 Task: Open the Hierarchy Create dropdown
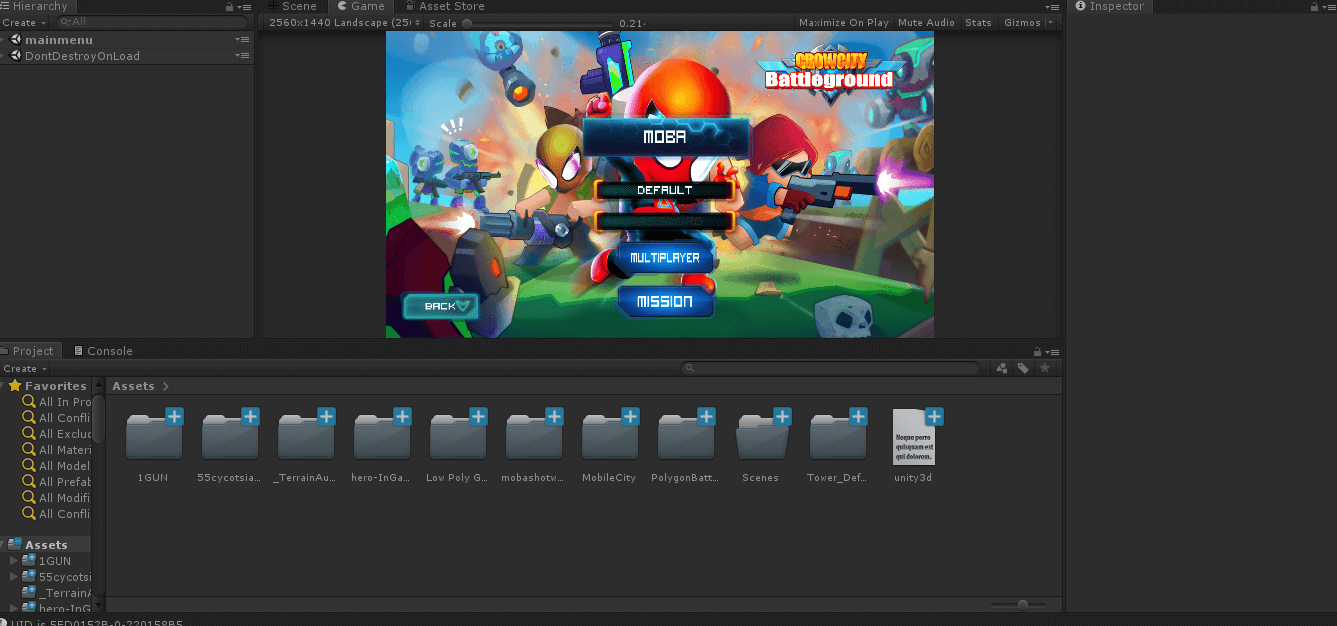click(x=24, y=22)
